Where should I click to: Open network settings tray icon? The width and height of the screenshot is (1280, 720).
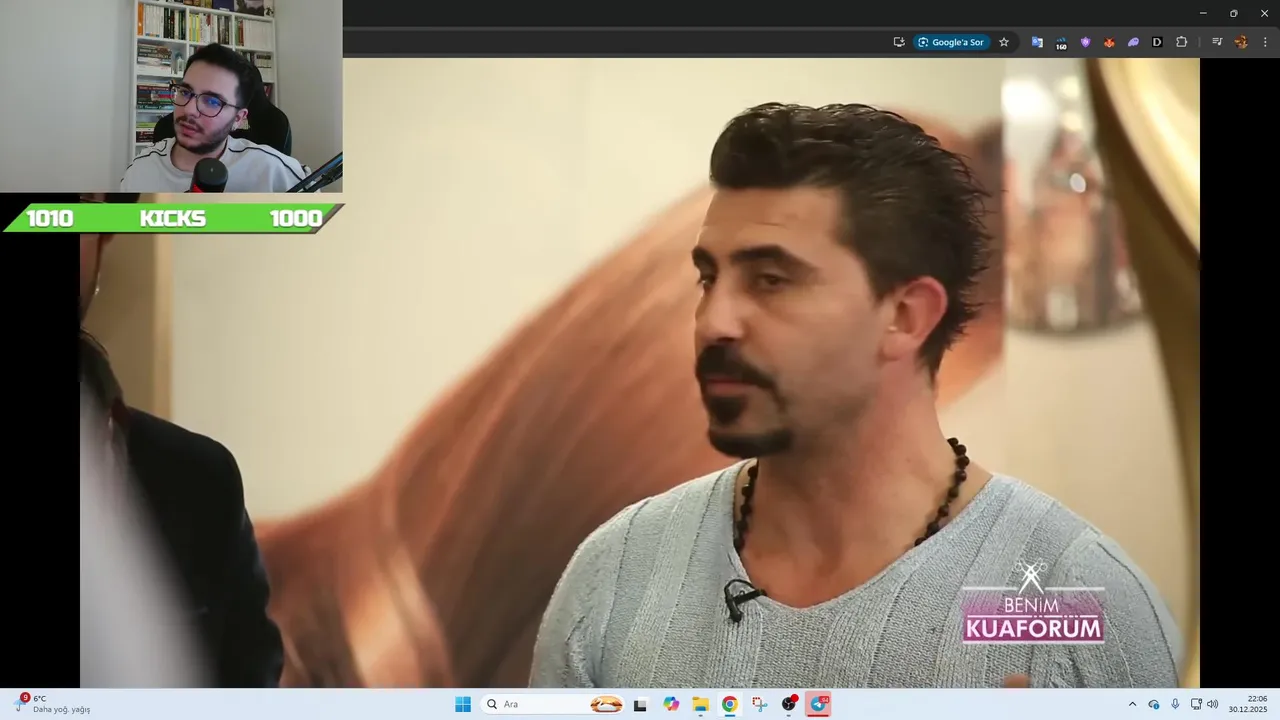tap(1196, 704)
